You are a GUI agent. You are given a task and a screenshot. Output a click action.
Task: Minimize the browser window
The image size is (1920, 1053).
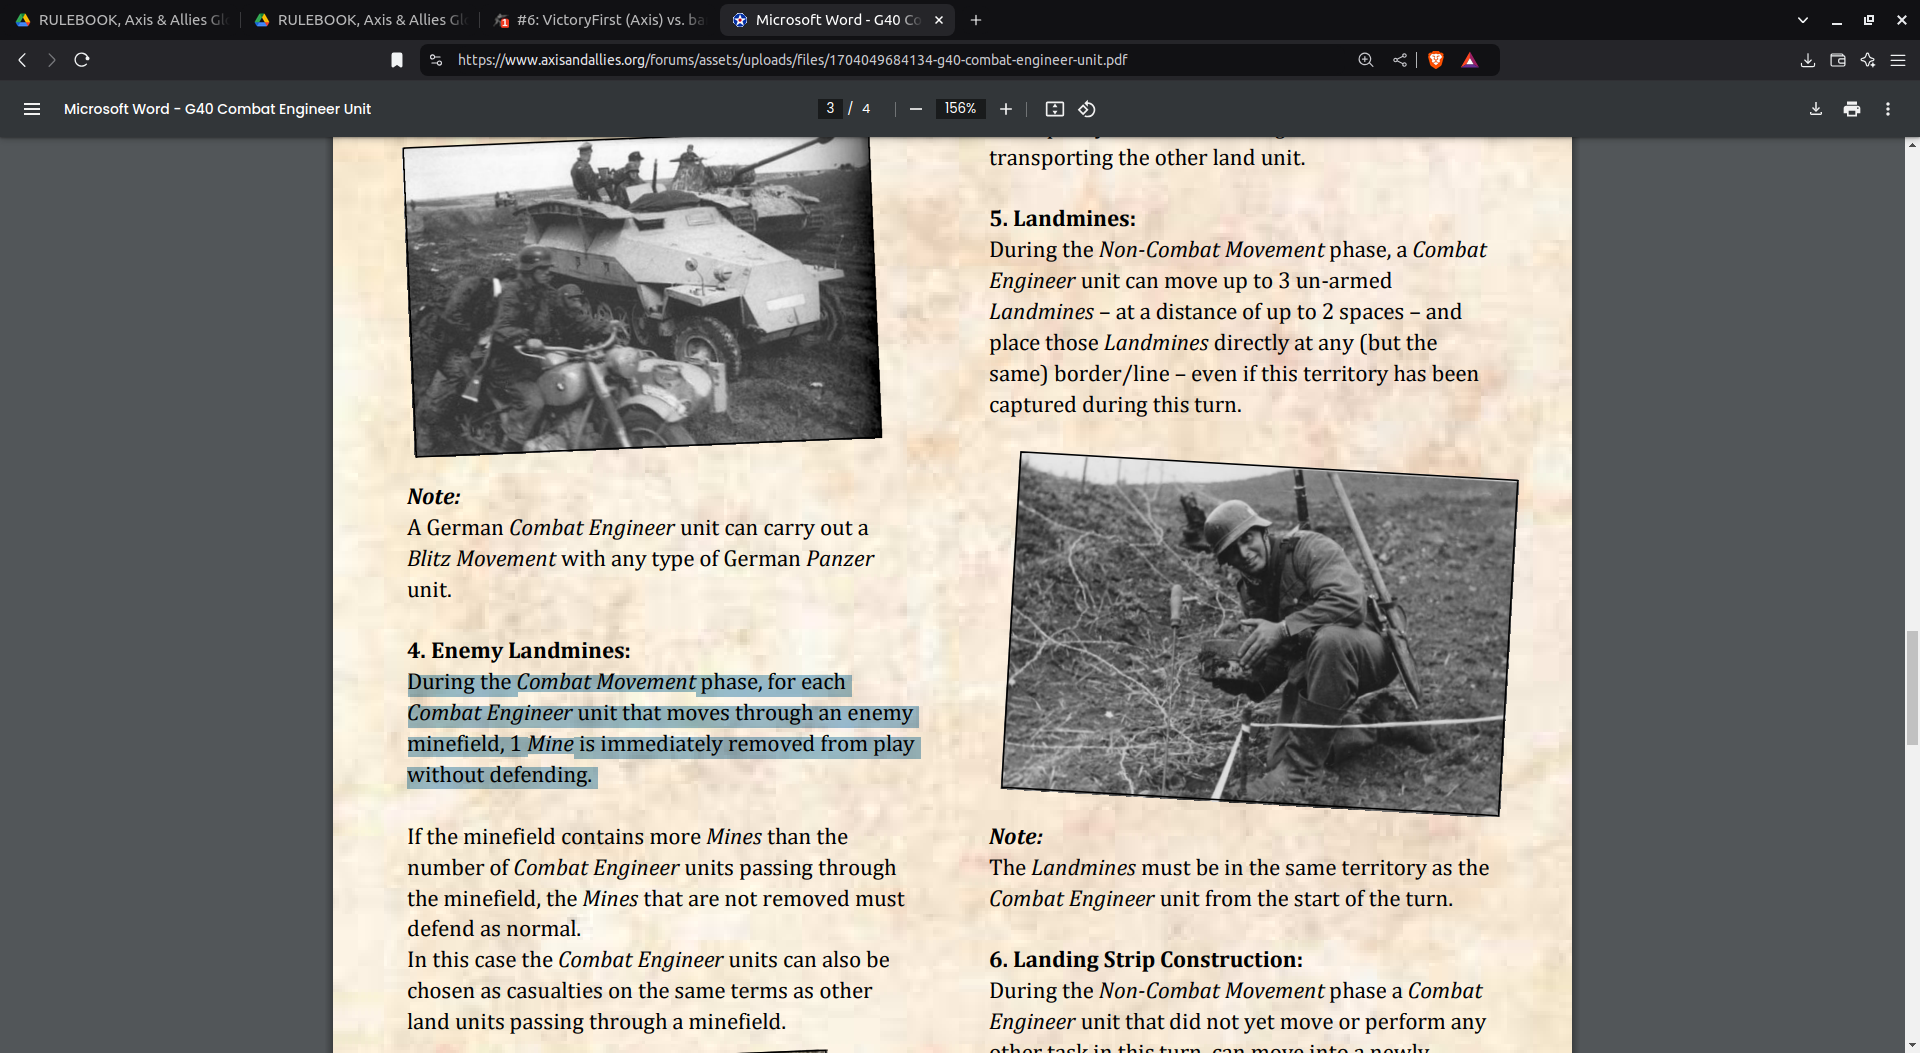(x=1837, y=20)
